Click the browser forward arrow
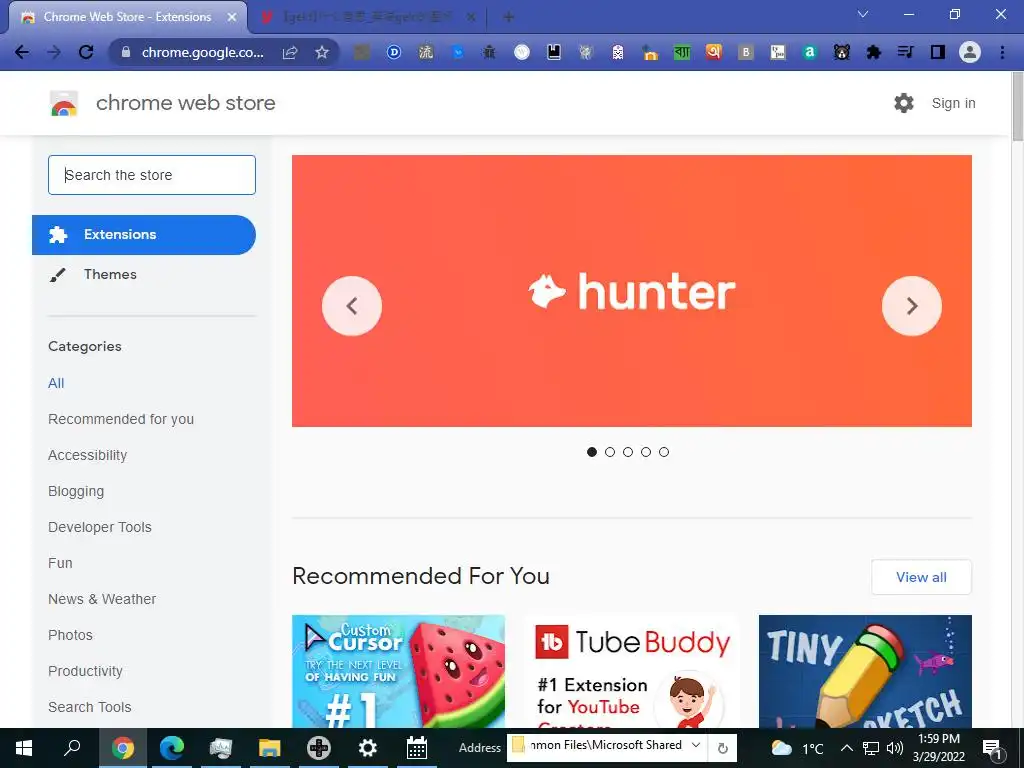The height and width of the screenshot is (768, 1024). tap(54, 52)
